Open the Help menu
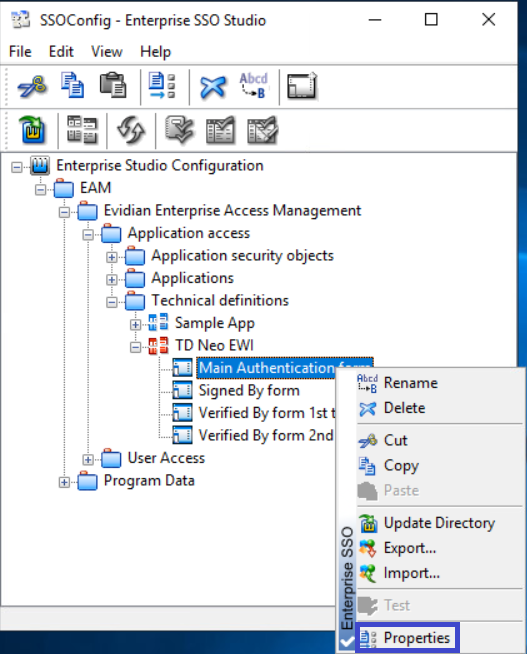 point(156,52)
